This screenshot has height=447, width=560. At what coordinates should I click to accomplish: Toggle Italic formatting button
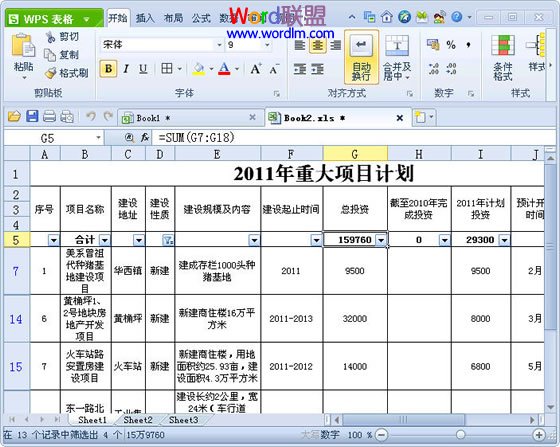tap(126, 69)
